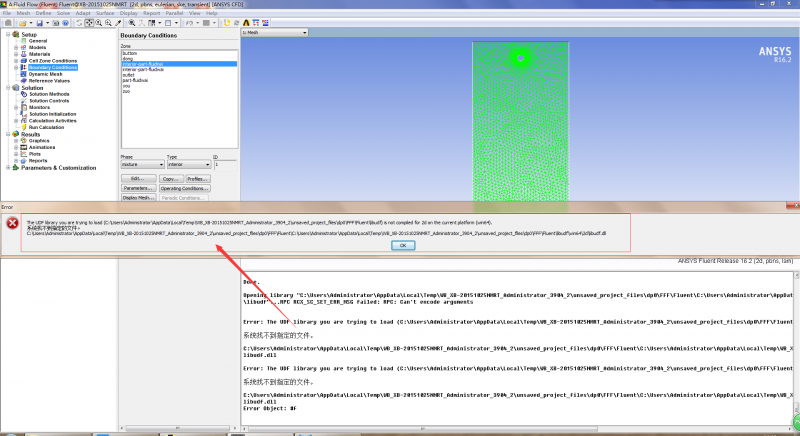
Task: Select Calculation Activities in the tree
Action: click(x=52, y=121)
